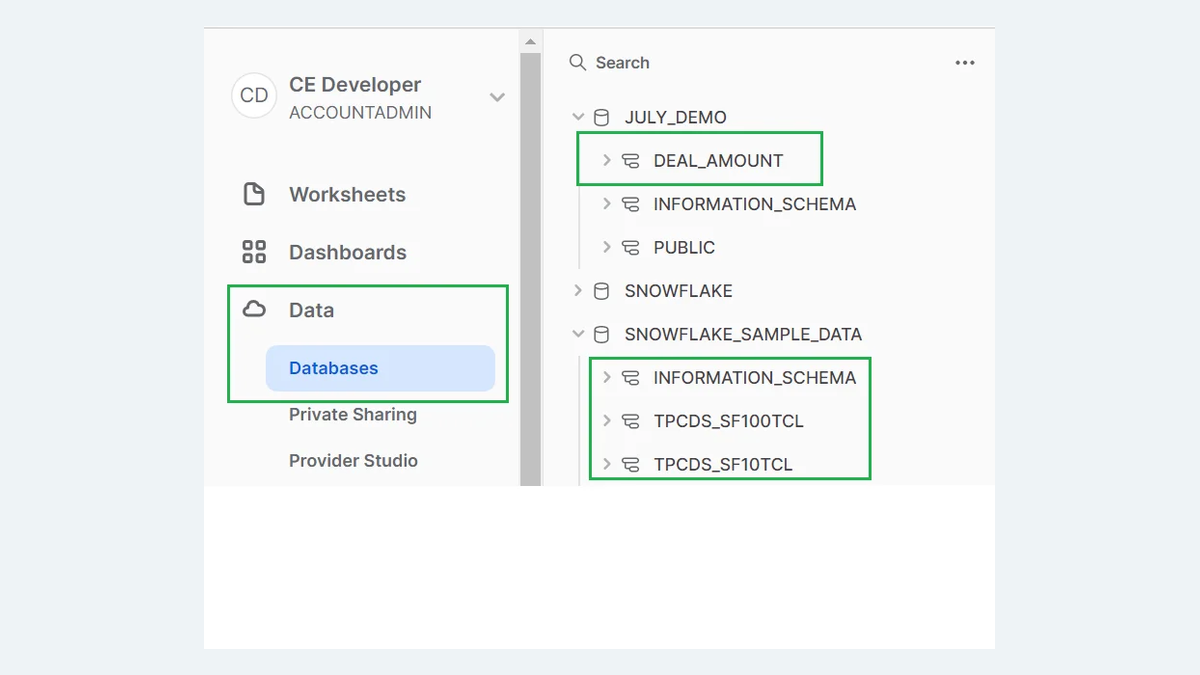Click the schema icon of INFORMATION_SCHEMA under SNOWFLAKE_SAMPLE_DATA
1200x675 pixels.
pyautogui.click(x=630, y=378)
